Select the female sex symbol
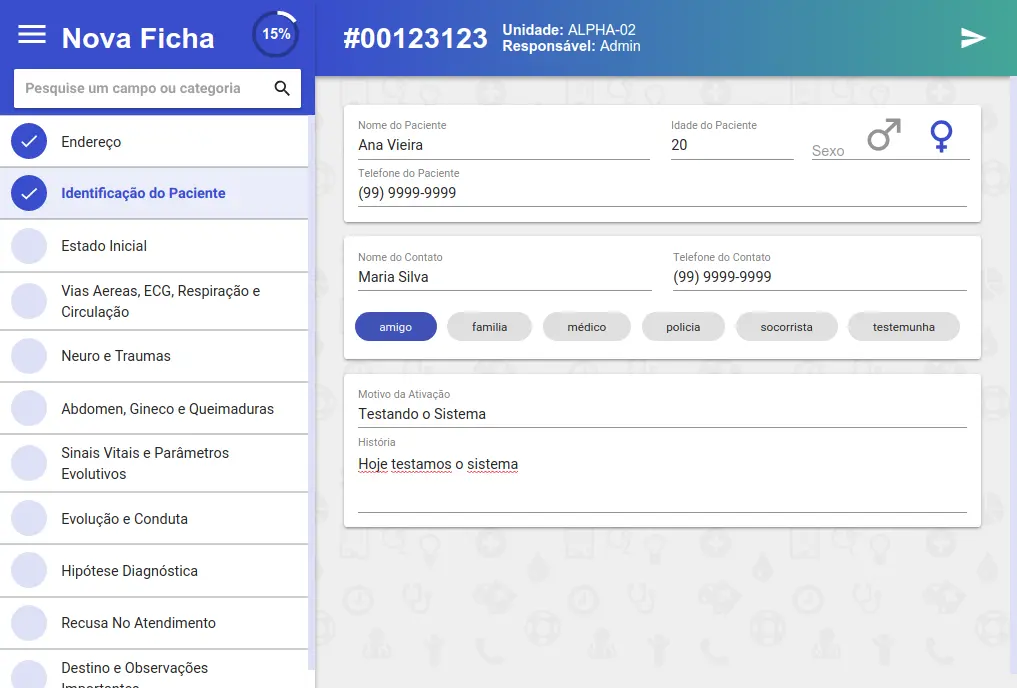The height and width of the screenshot is (688, 1017). pos(941,135)
